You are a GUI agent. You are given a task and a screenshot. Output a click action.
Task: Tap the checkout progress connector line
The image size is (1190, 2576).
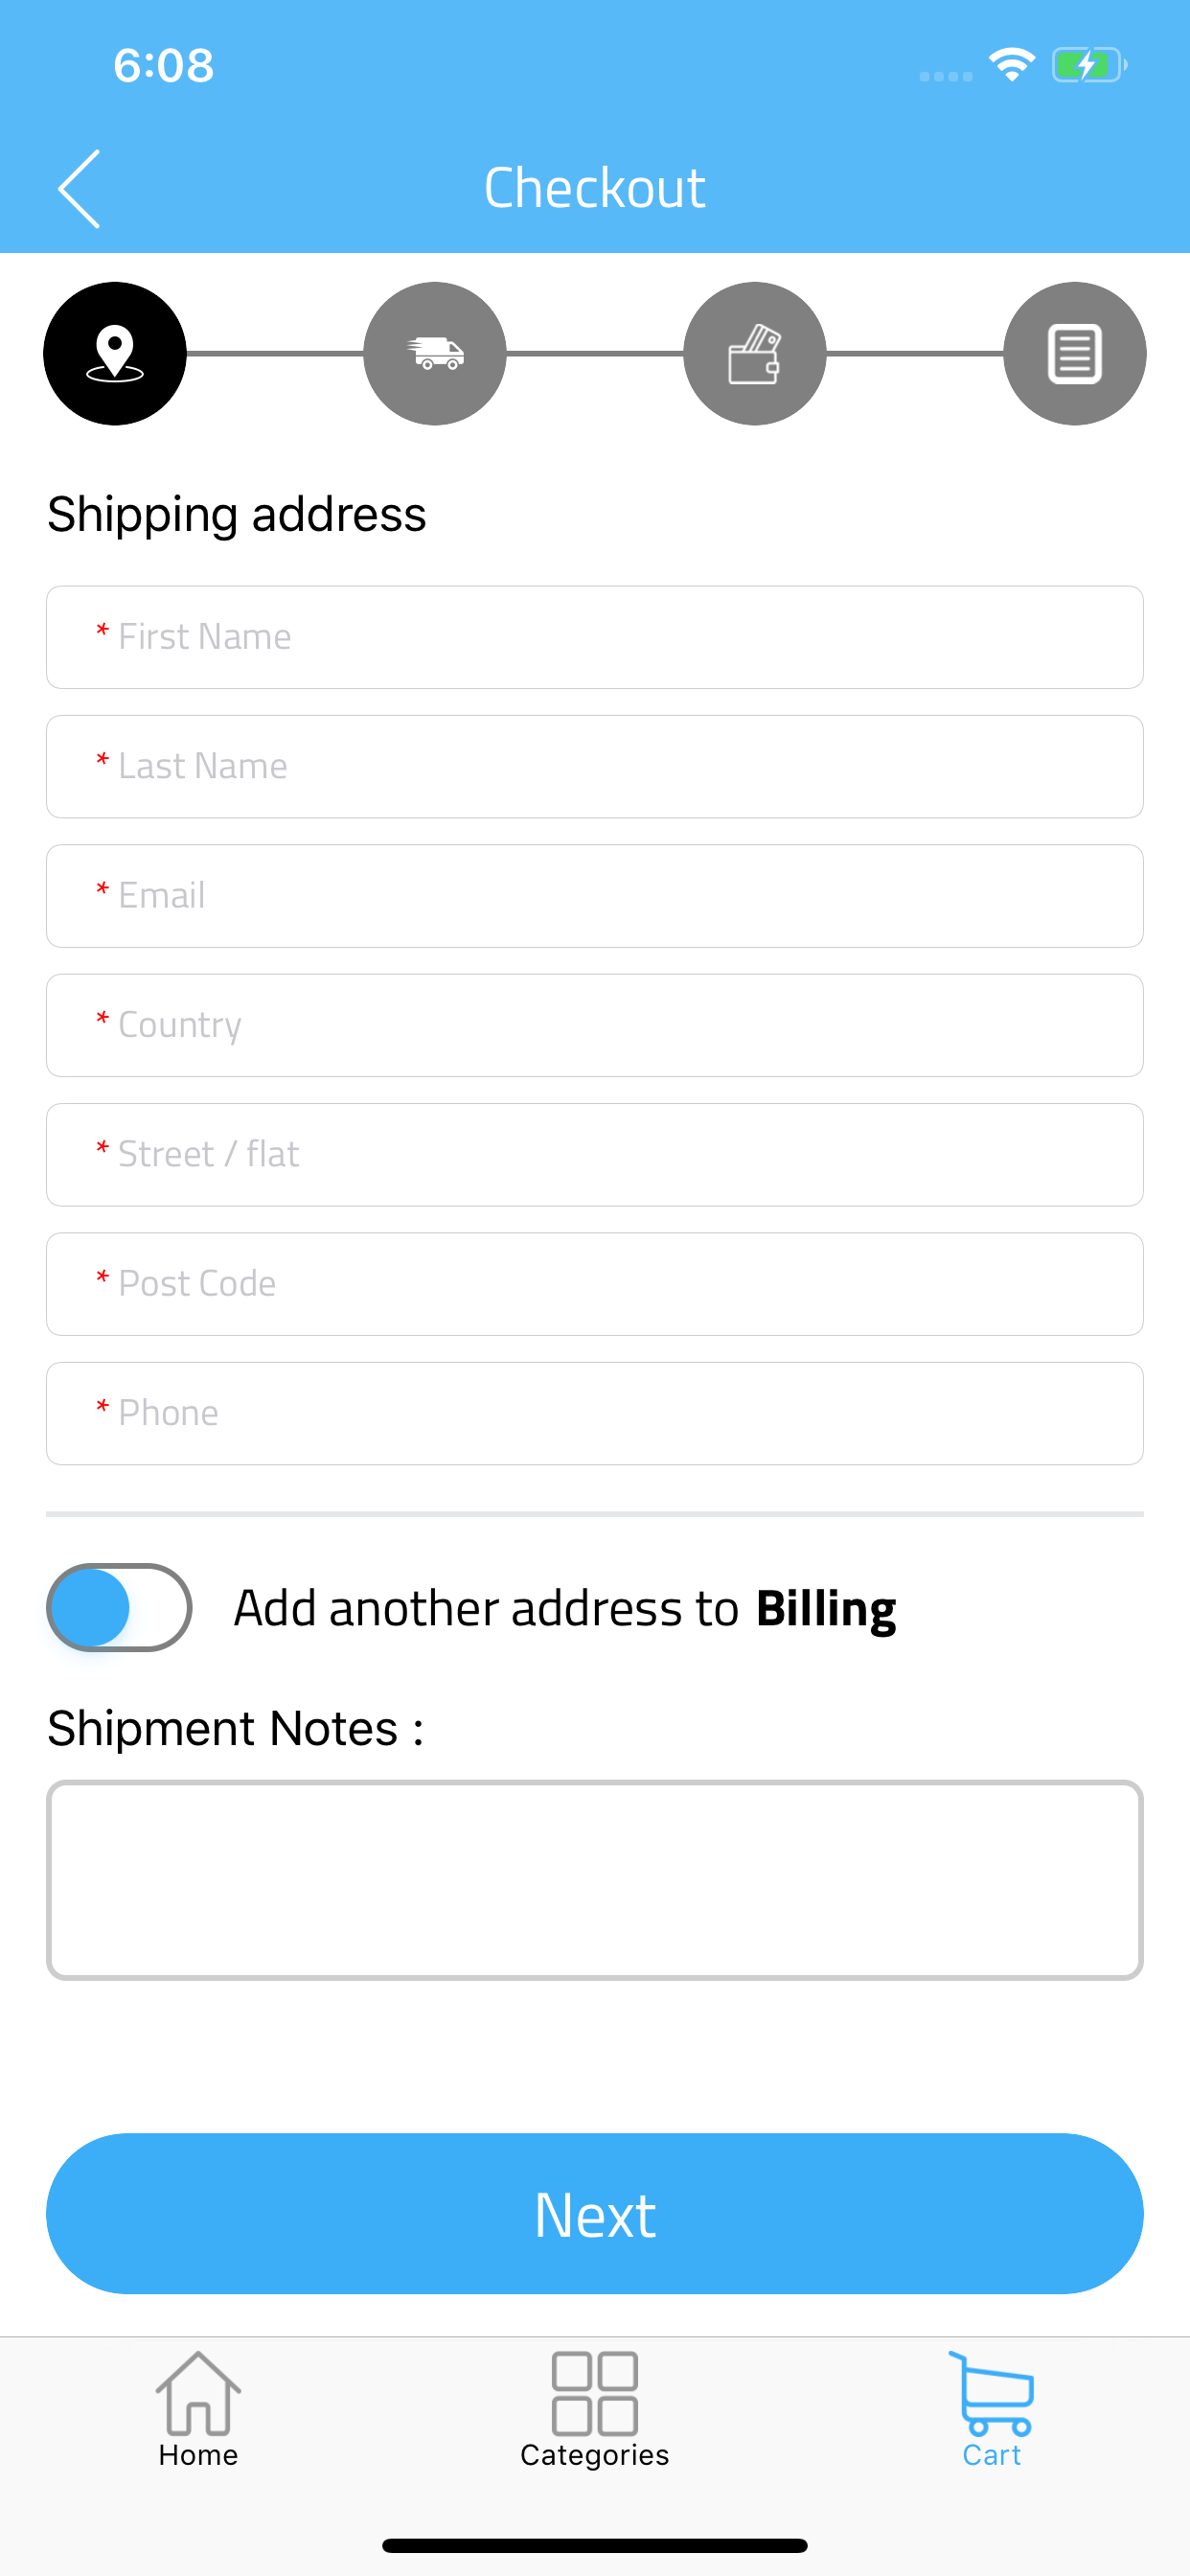[x=275, y=354]
